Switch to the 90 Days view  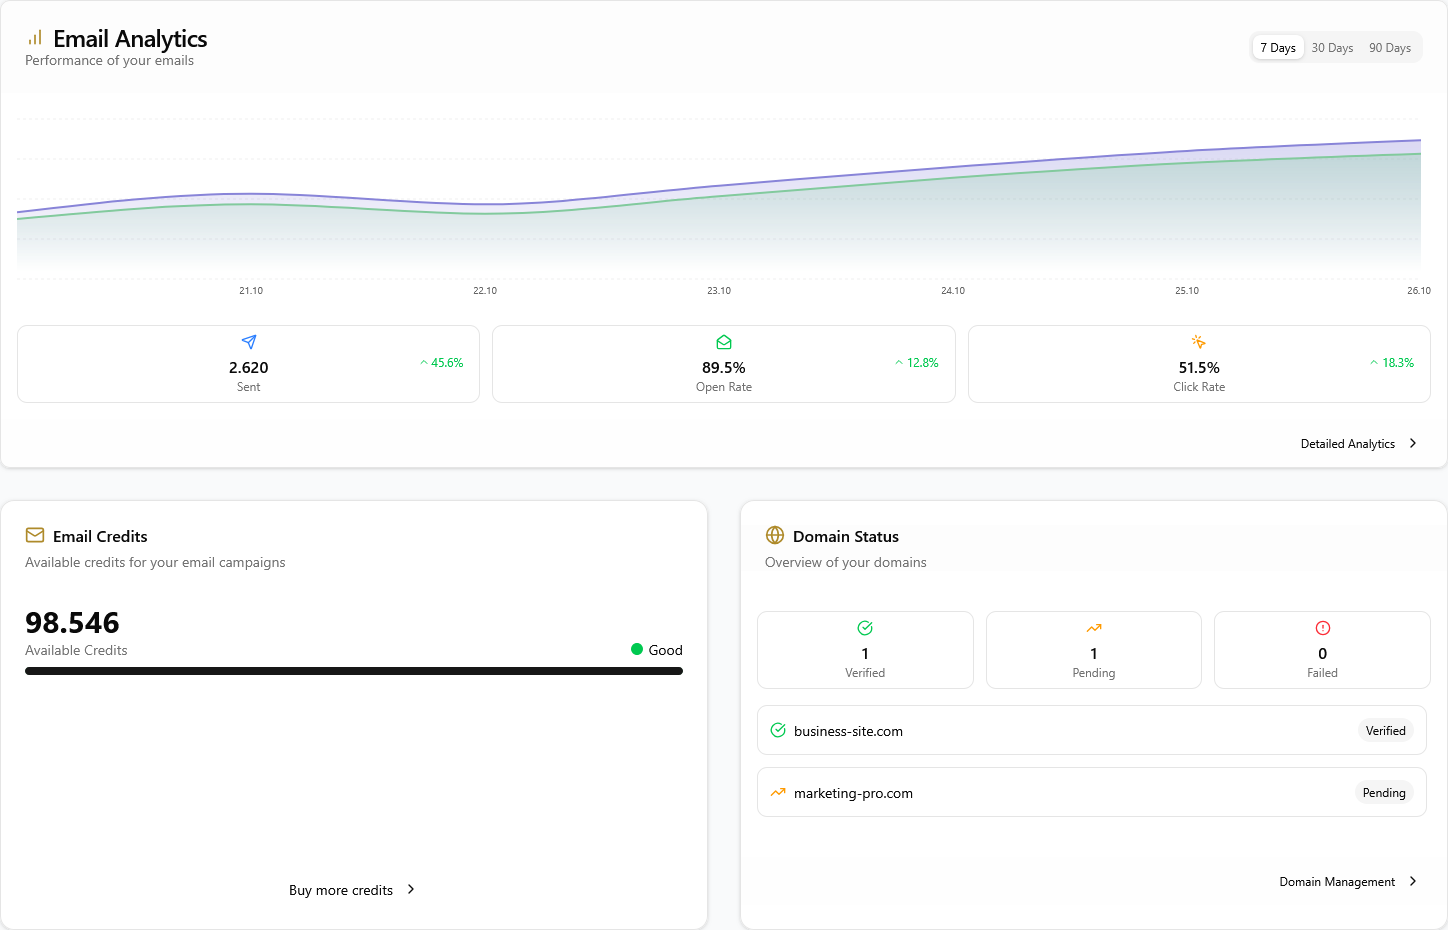click(1390, 47)
